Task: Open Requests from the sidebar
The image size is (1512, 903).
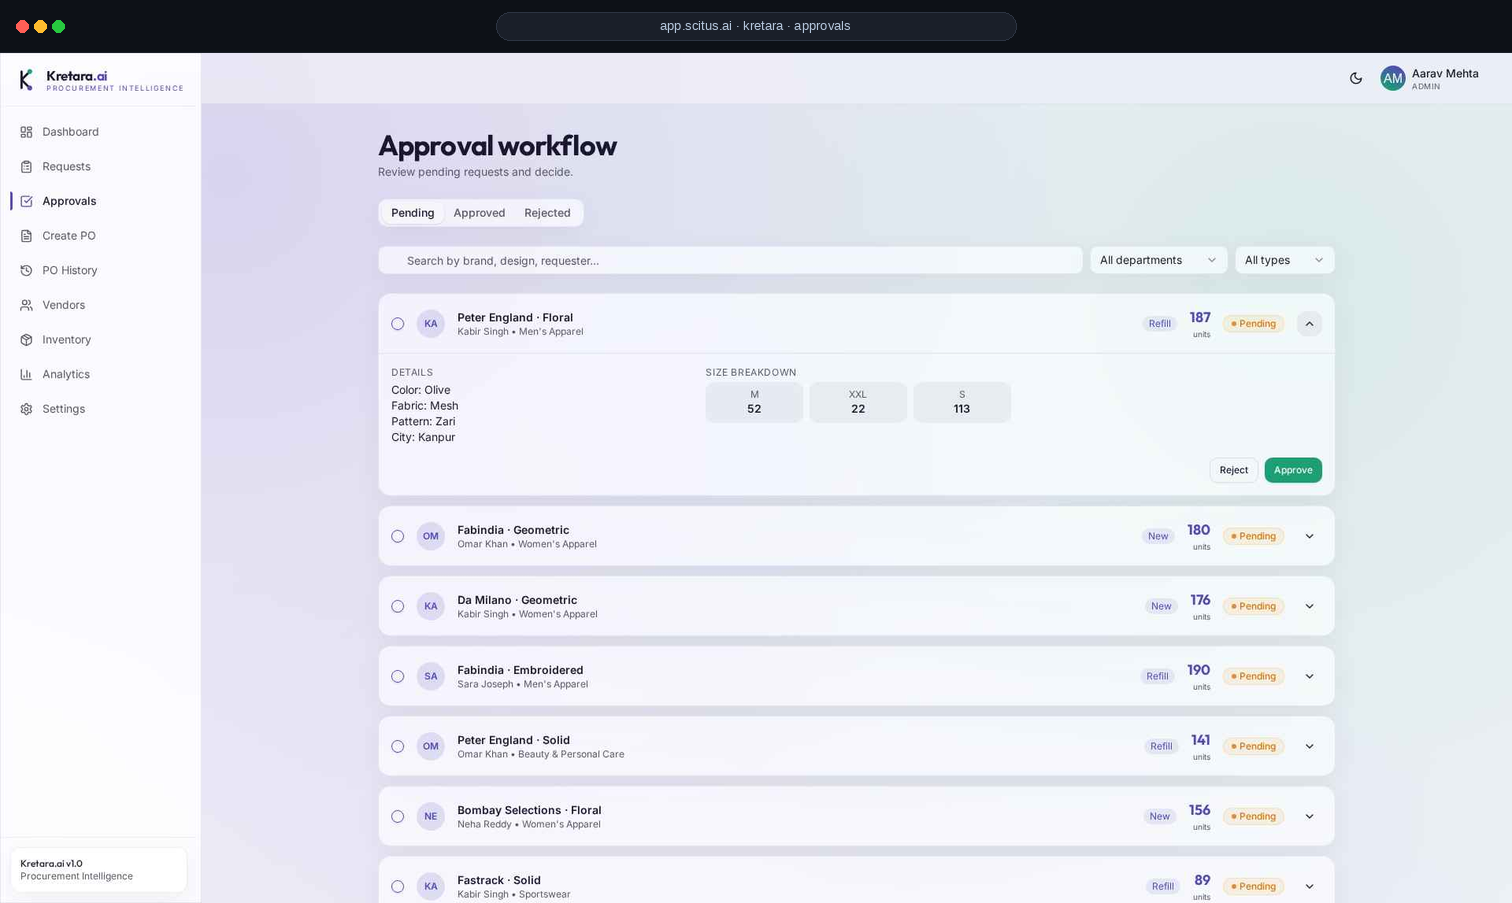Action: pos(100,167)
